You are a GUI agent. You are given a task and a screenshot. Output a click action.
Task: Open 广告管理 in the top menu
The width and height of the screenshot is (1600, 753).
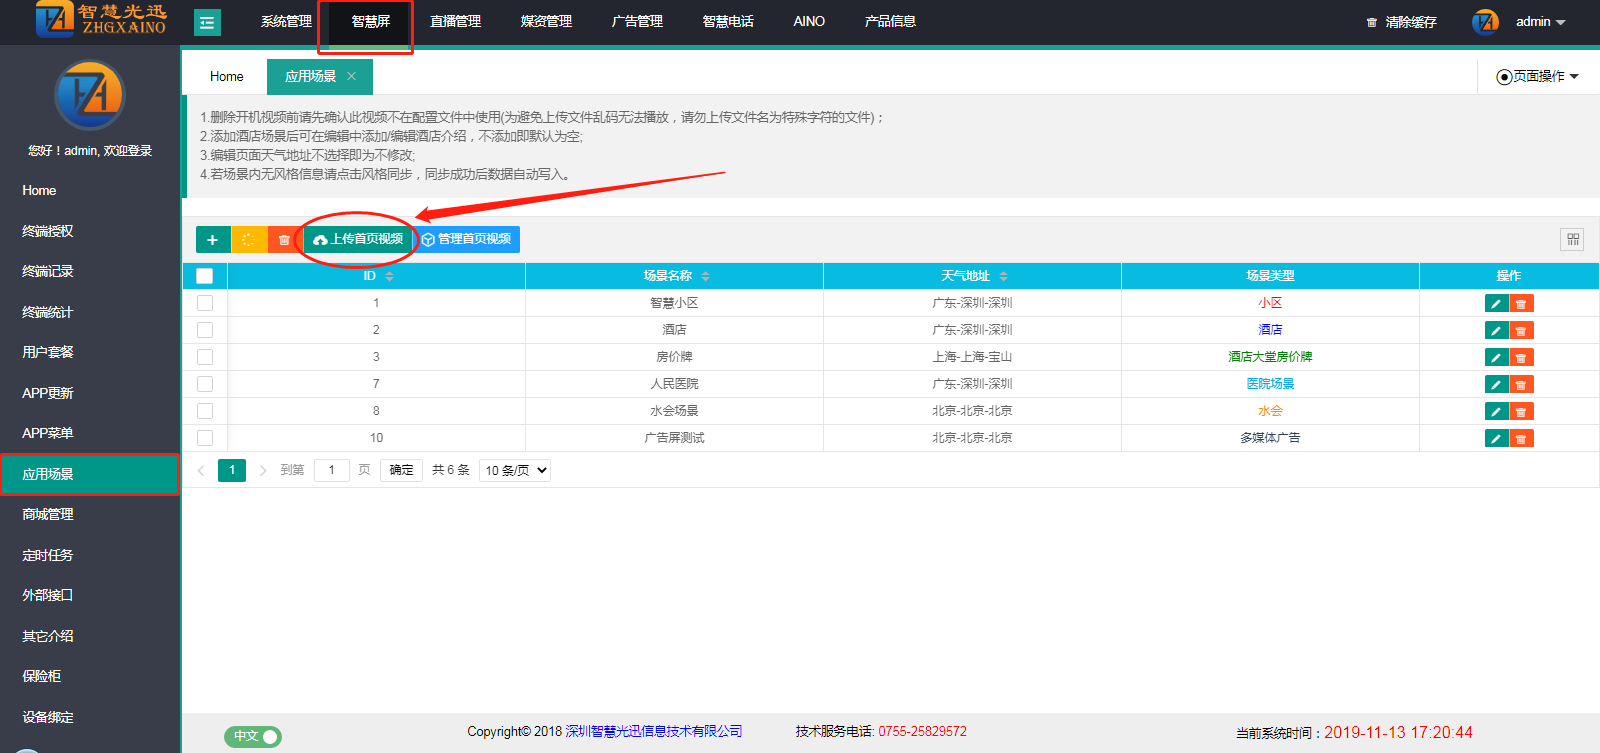[637, 22]
